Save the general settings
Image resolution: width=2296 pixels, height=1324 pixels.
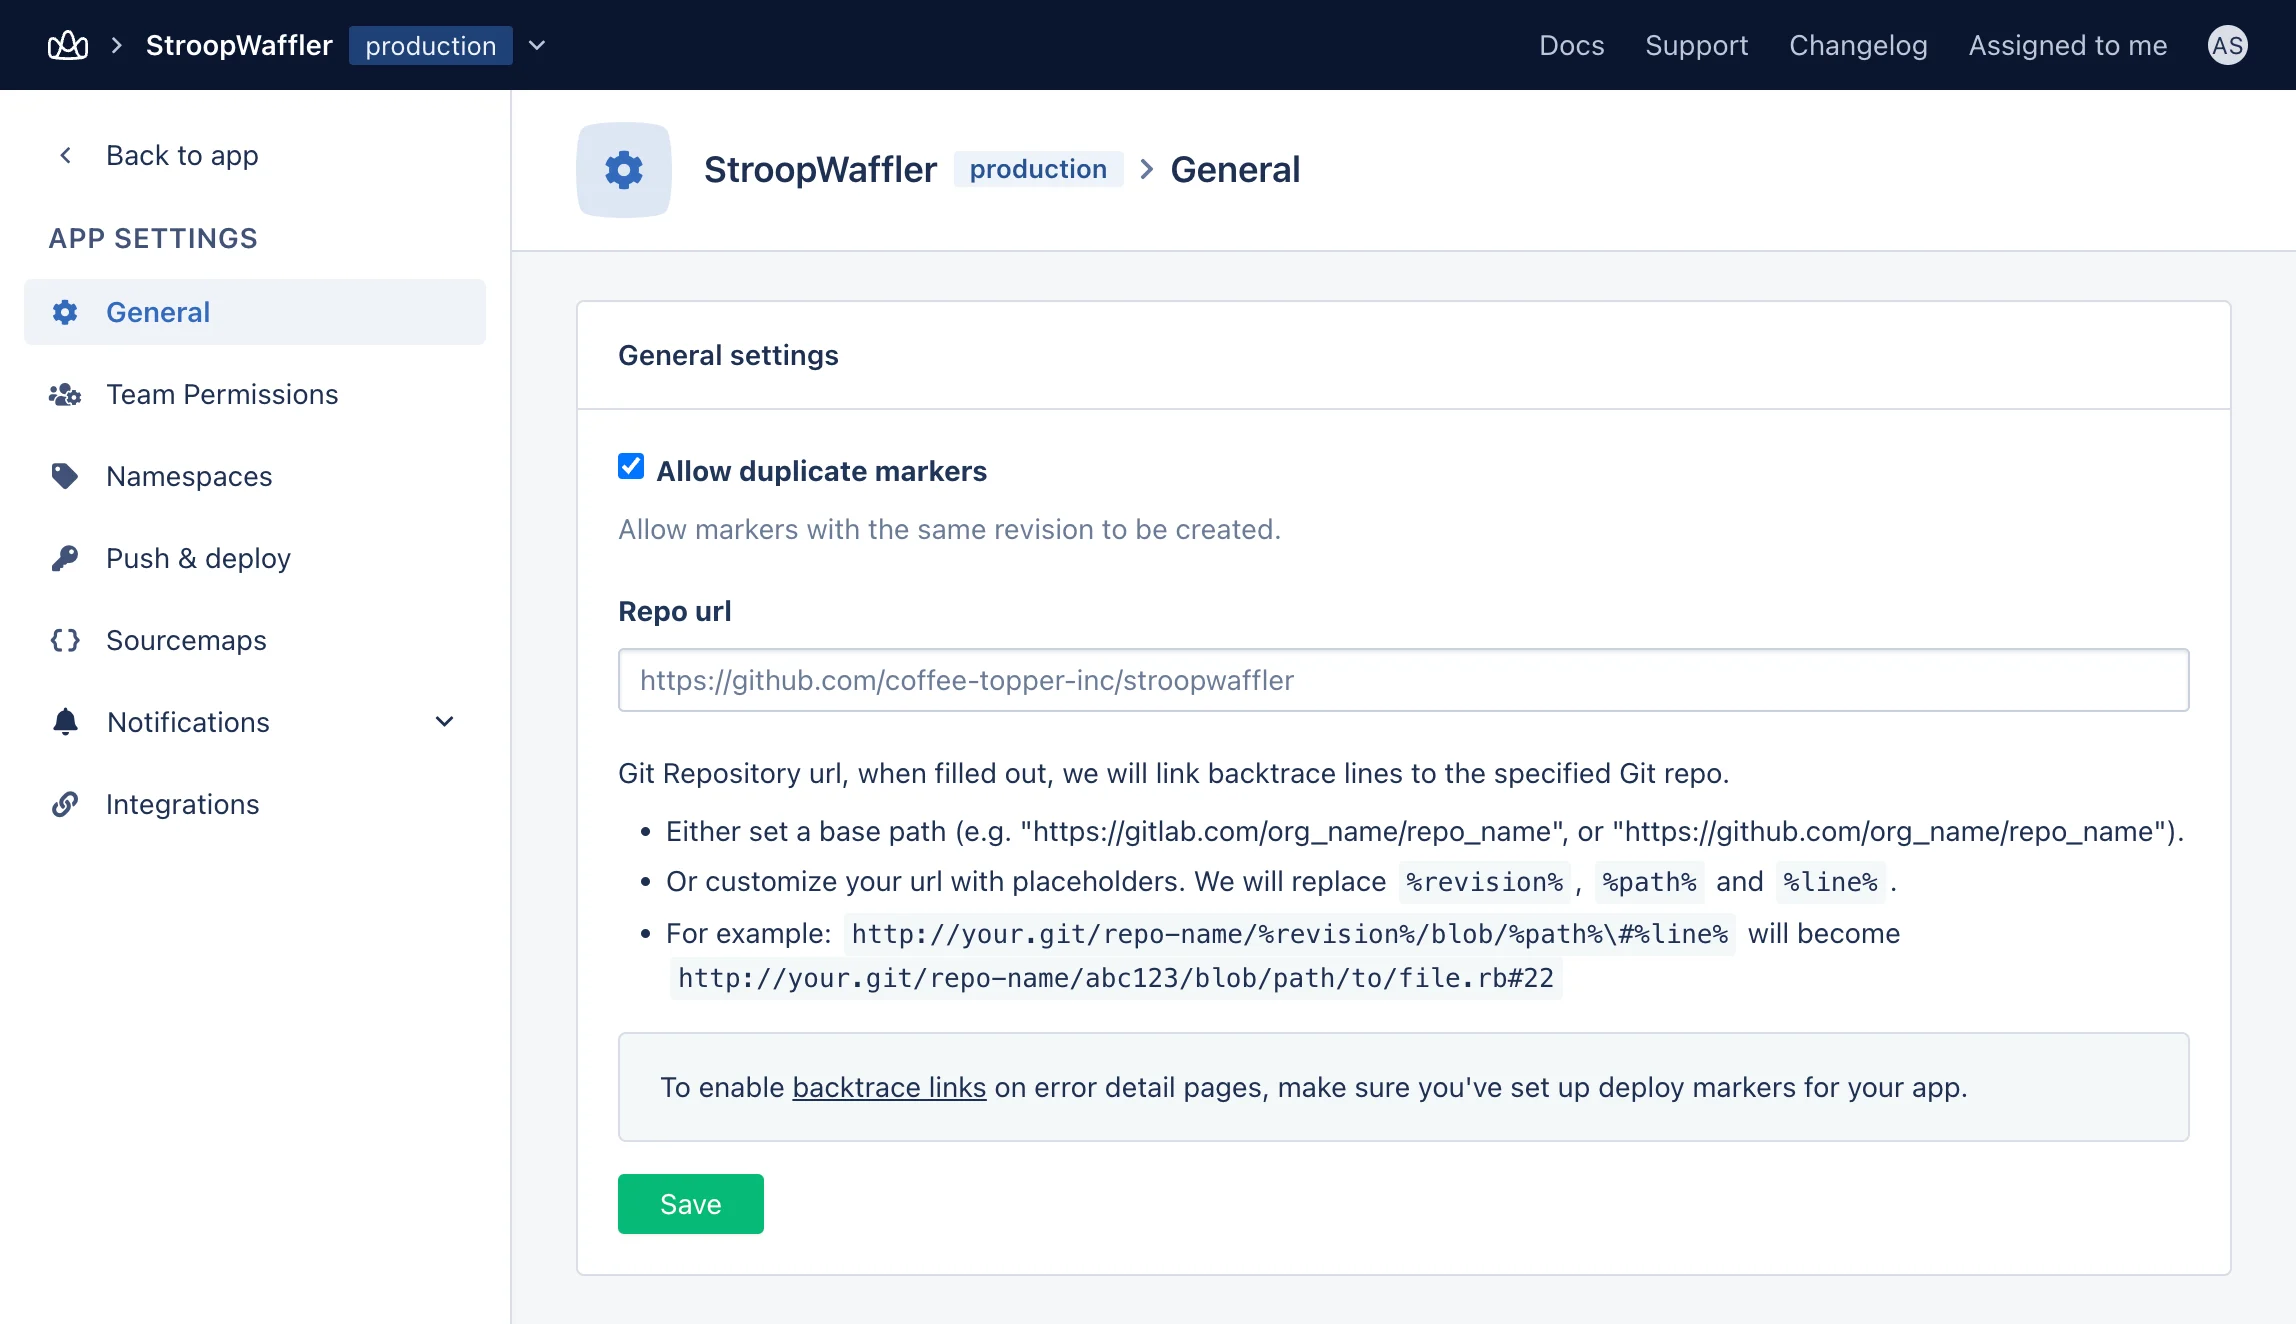[x=691, y=1204]
